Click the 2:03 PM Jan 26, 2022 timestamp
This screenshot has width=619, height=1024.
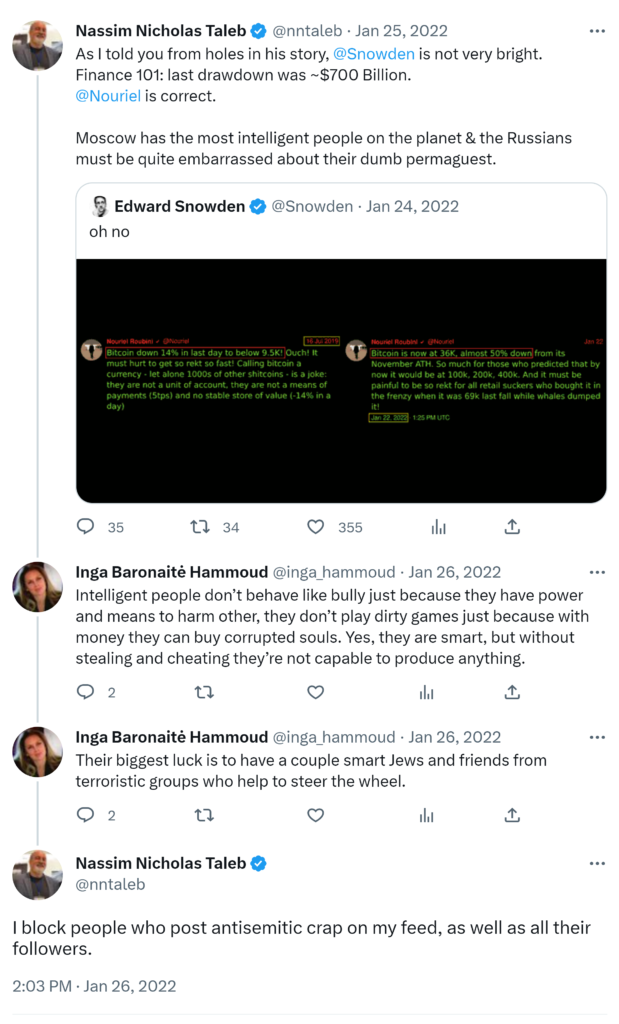click(94, 986)
